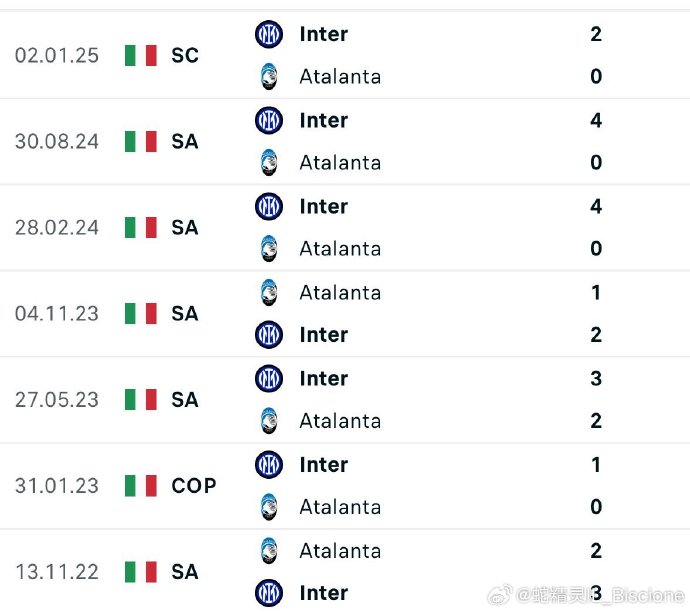Click the Weibo watermark logo

tap(499, 595)
